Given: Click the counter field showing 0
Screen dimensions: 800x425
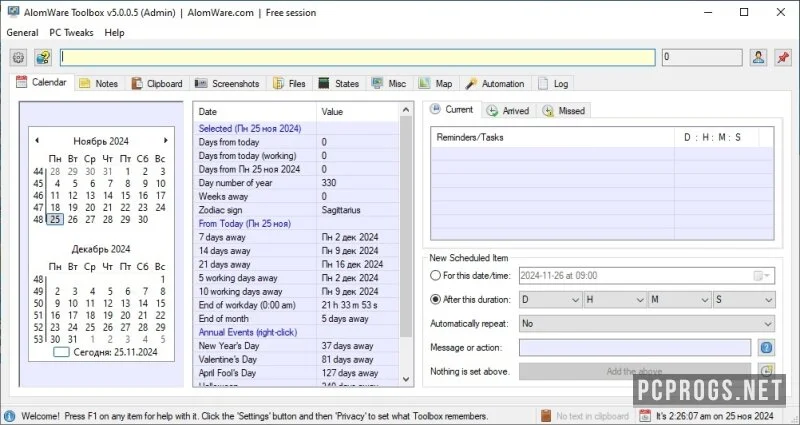Looking at the screenshot, I should (702, 57).
